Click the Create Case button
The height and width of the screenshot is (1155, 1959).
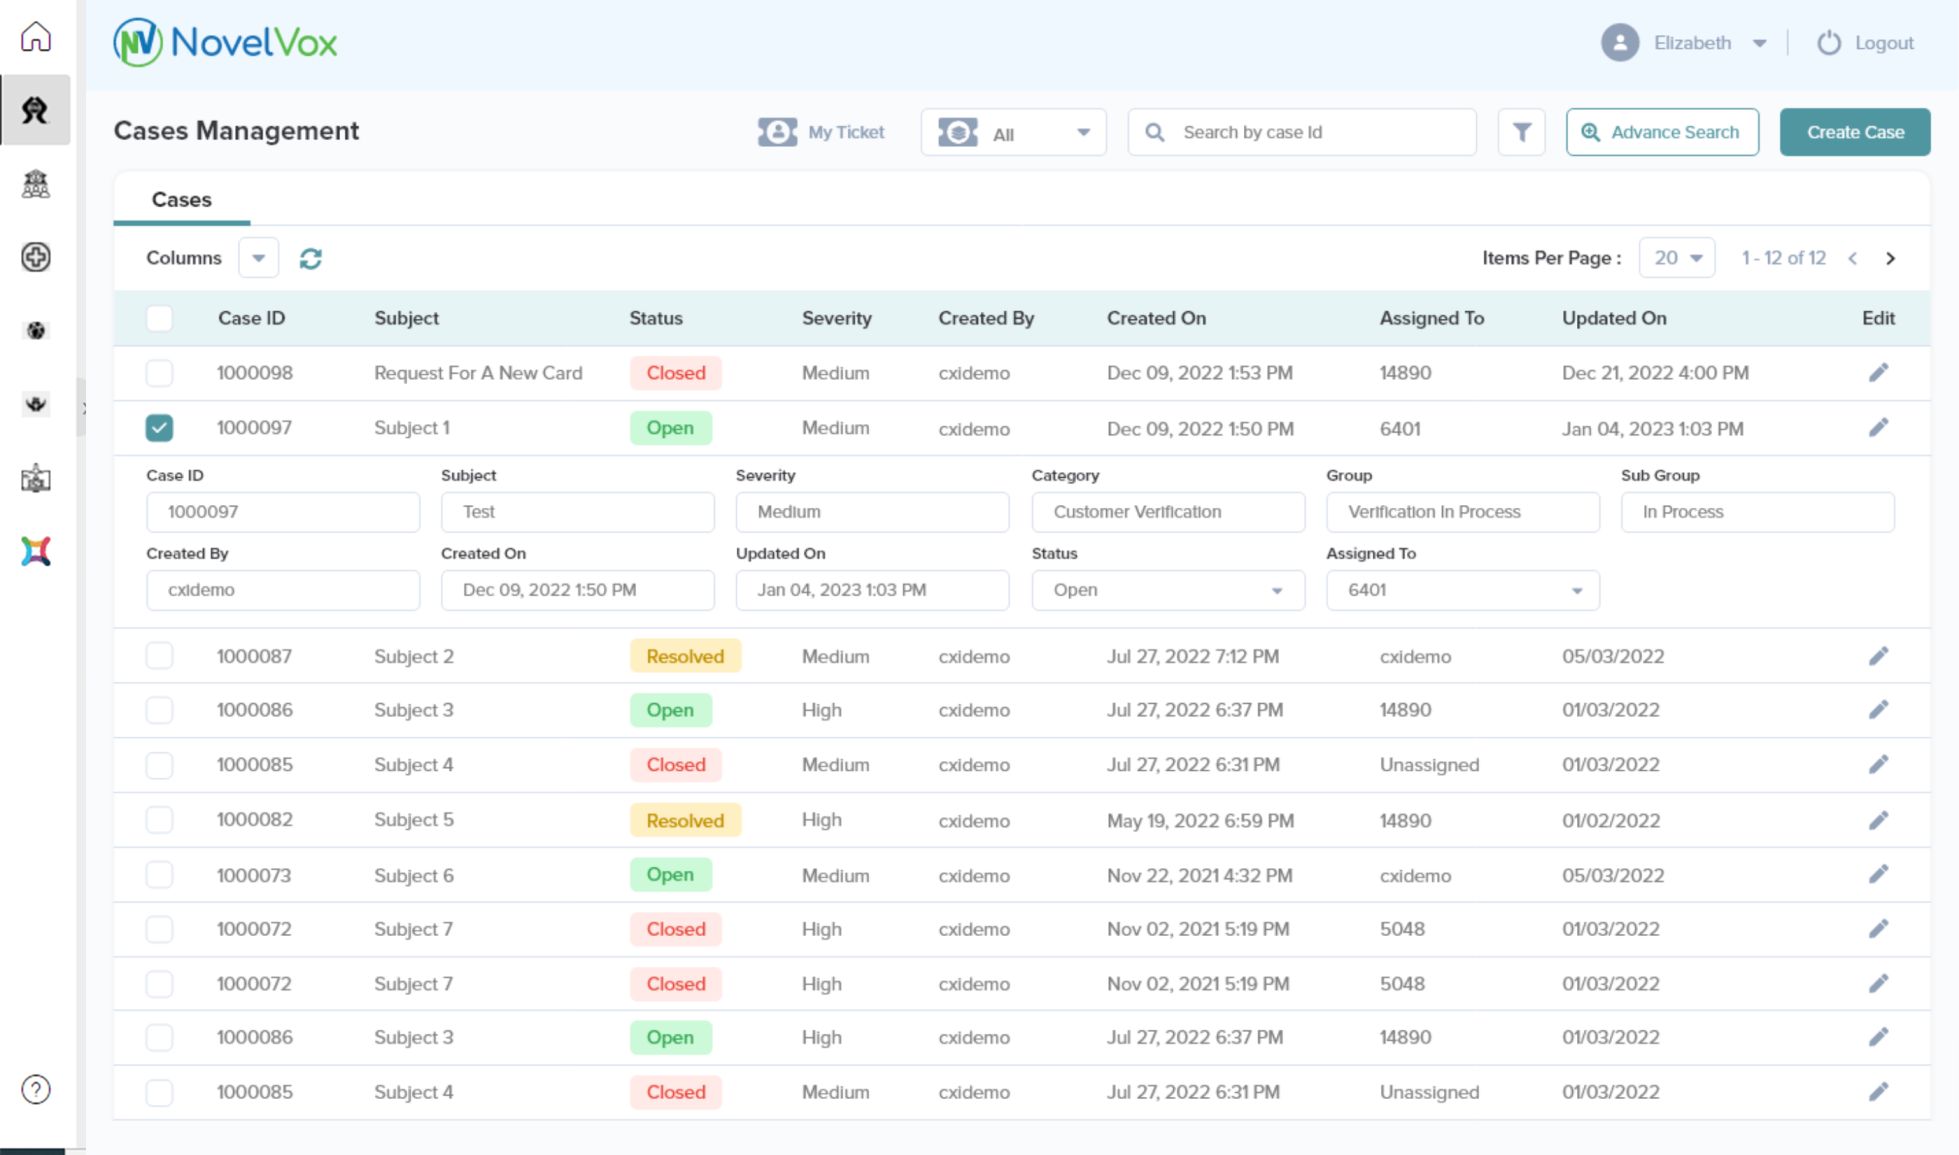(x=1854, y=132)
